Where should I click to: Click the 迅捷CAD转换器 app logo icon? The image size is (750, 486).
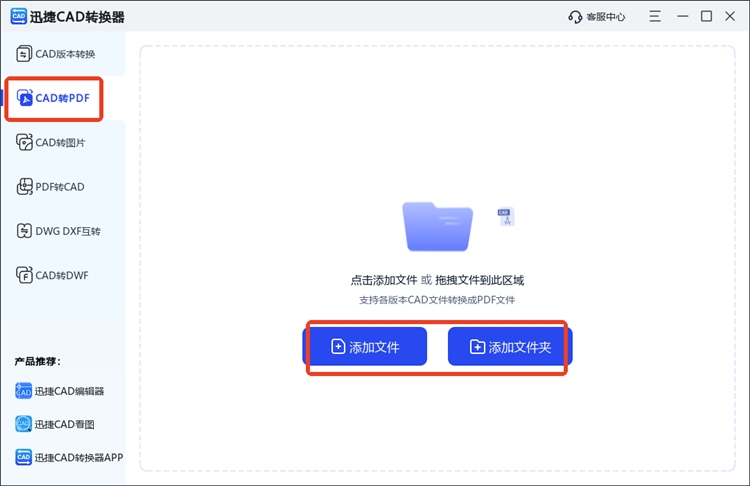18,17
